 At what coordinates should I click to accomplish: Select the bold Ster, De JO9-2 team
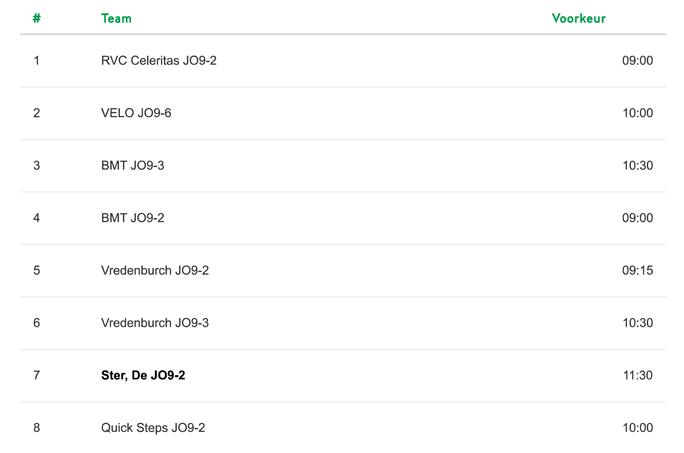coord(143,375)
